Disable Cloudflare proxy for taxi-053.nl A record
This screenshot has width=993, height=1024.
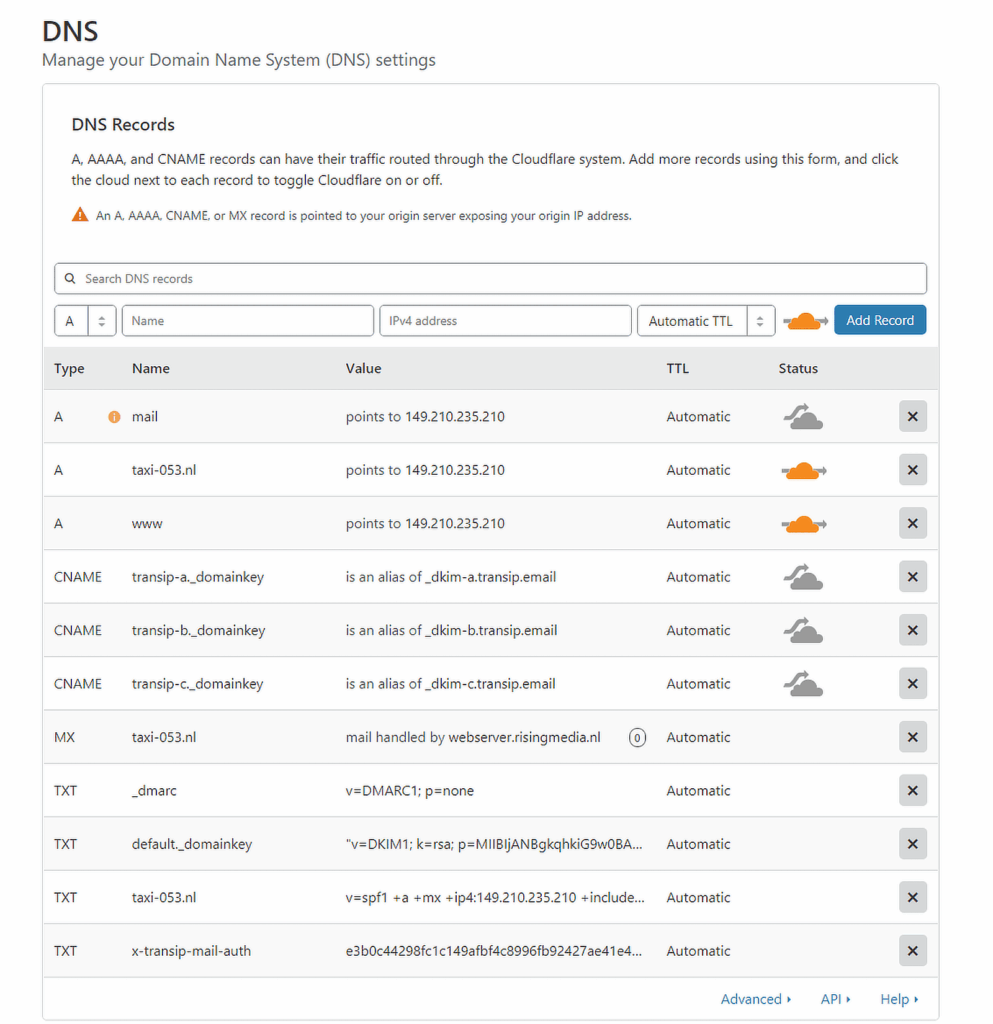pos(803,470)
